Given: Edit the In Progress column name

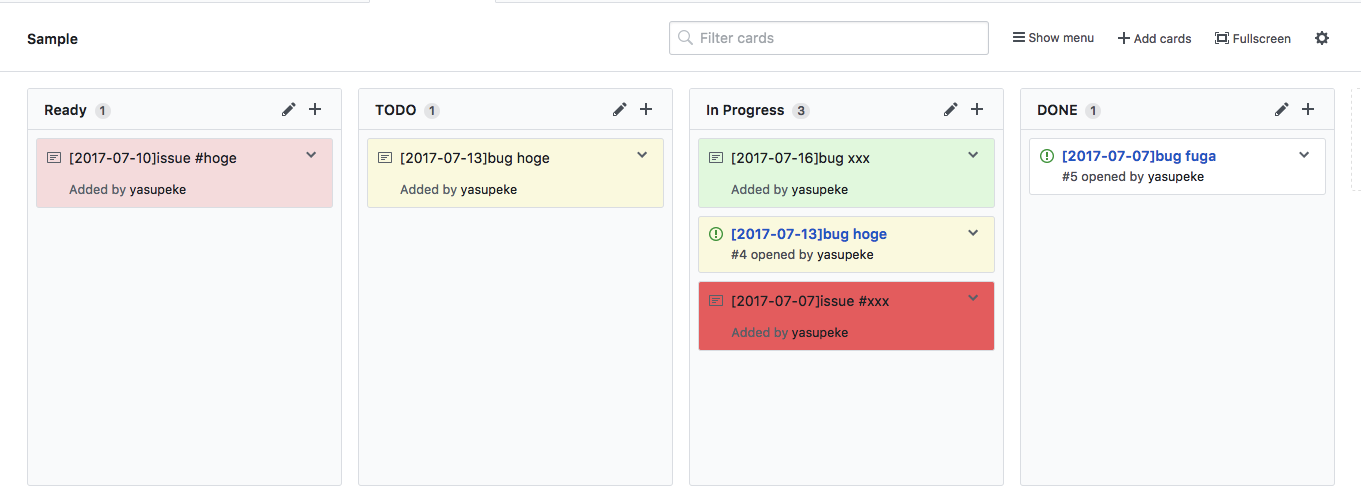Looking at the screenshot, I should 951,109.
